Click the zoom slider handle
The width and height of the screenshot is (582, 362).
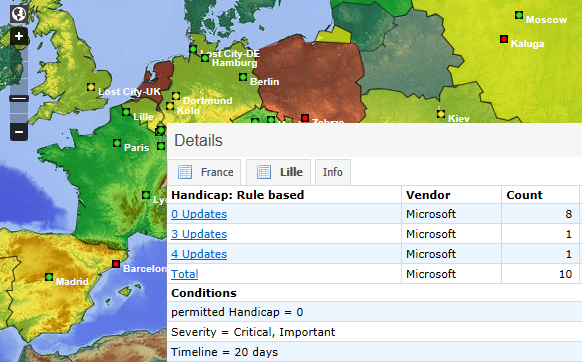pyautogui.click(x=19, y=98)
